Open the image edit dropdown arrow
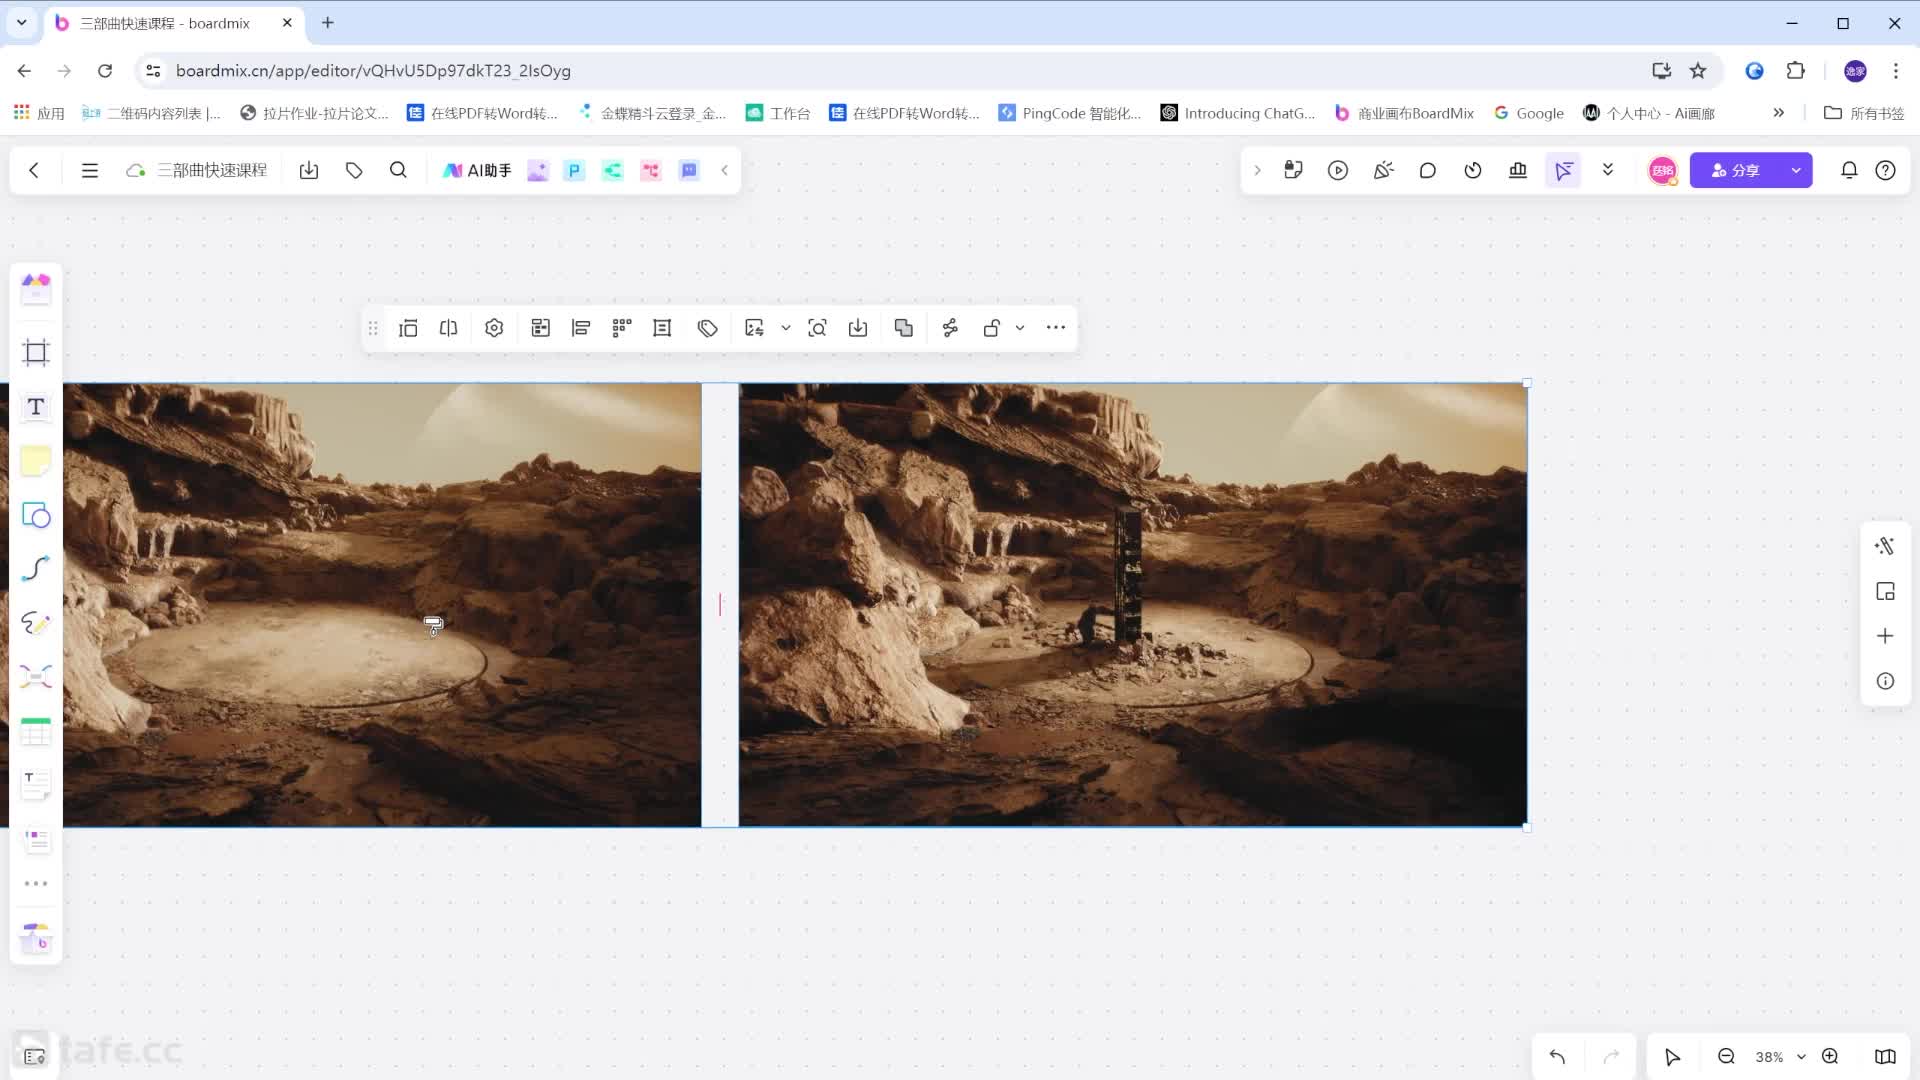This screenshot has width=1920, height=1080. click(786, 328)
